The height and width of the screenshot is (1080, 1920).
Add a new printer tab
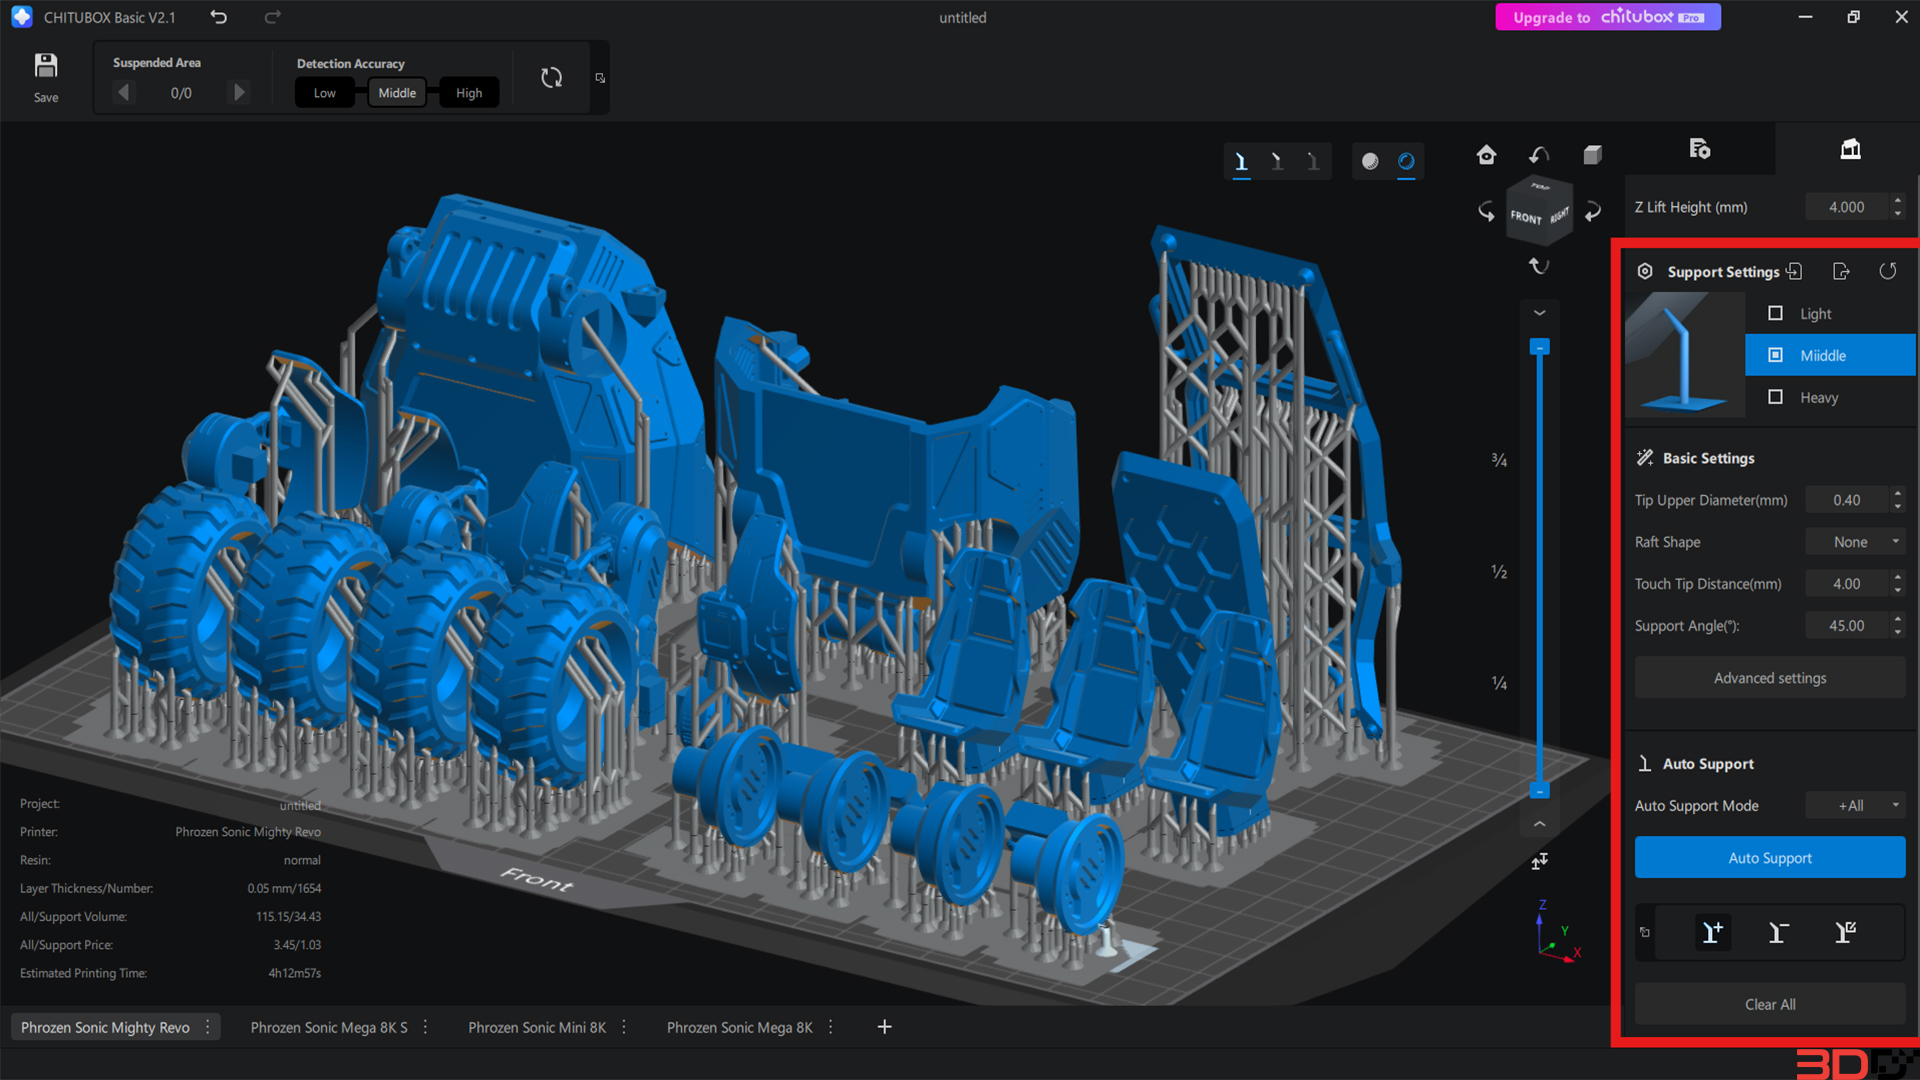(x=884, y=1027)
